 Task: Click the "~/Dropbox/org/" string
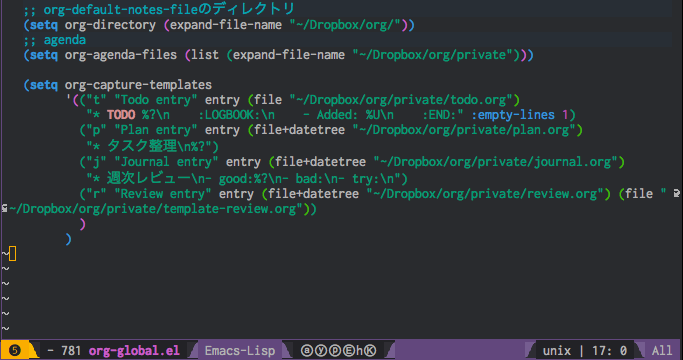[x=345, y=25]
